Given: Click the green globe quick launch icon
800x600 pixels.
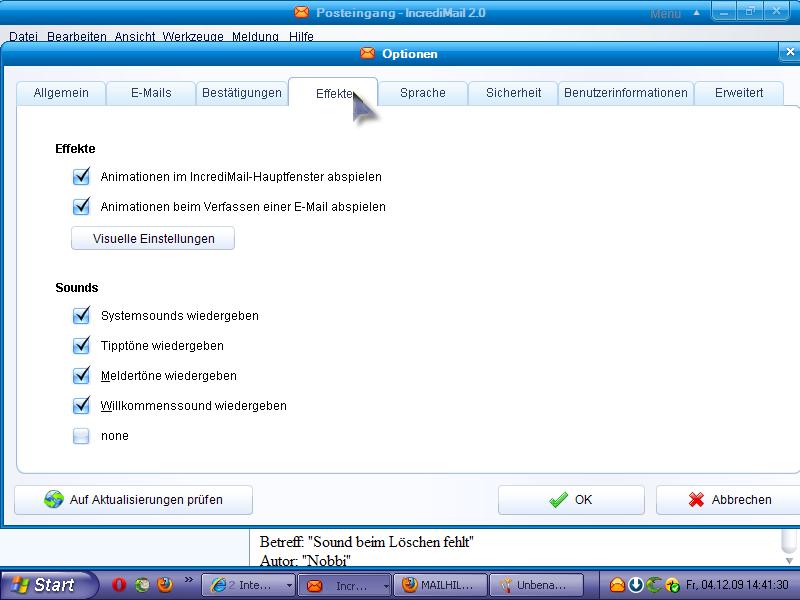Looking at the screenshot, I should coord(142,585).
